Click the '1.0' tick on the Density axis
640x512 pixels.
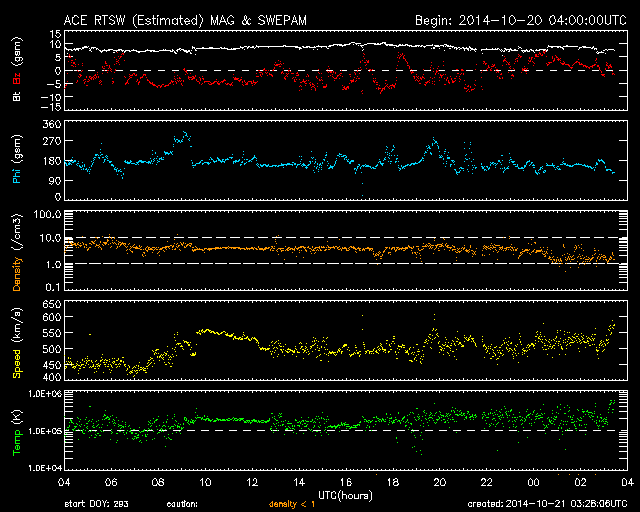(x=53, y=265)
